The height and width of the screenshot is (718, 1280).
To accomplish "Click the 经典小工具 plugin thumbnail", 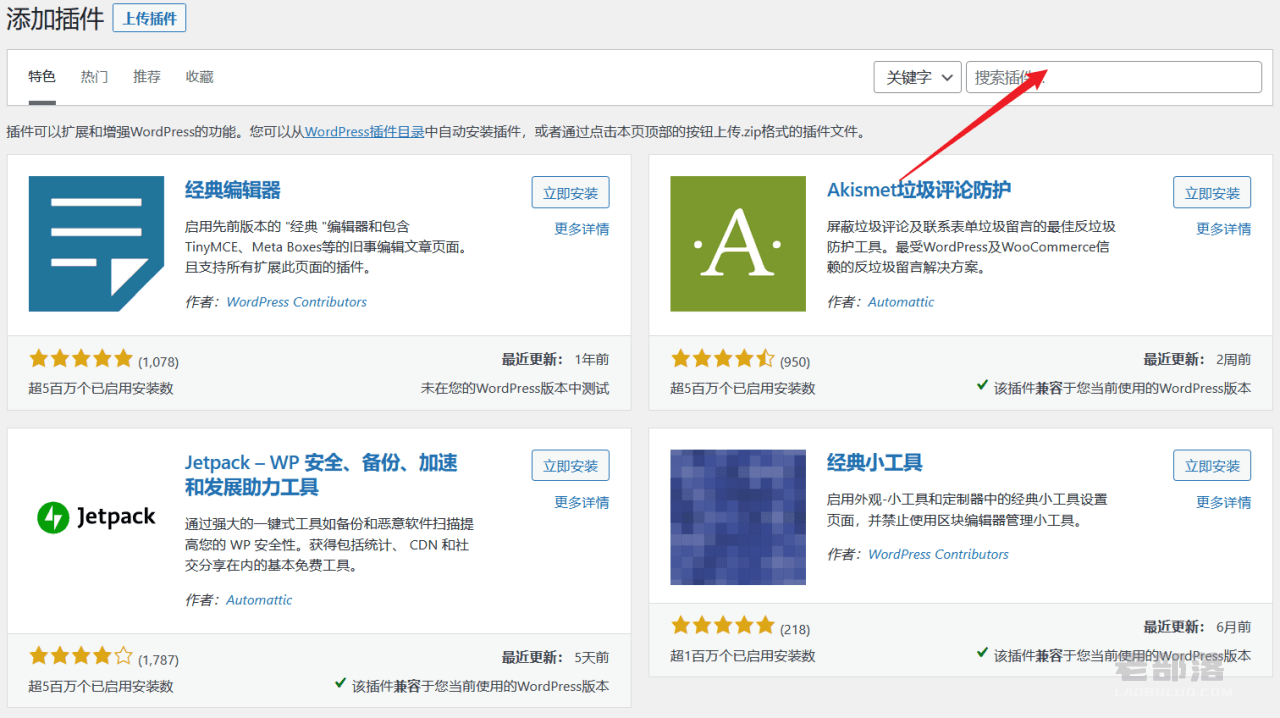I will point(738,517).
